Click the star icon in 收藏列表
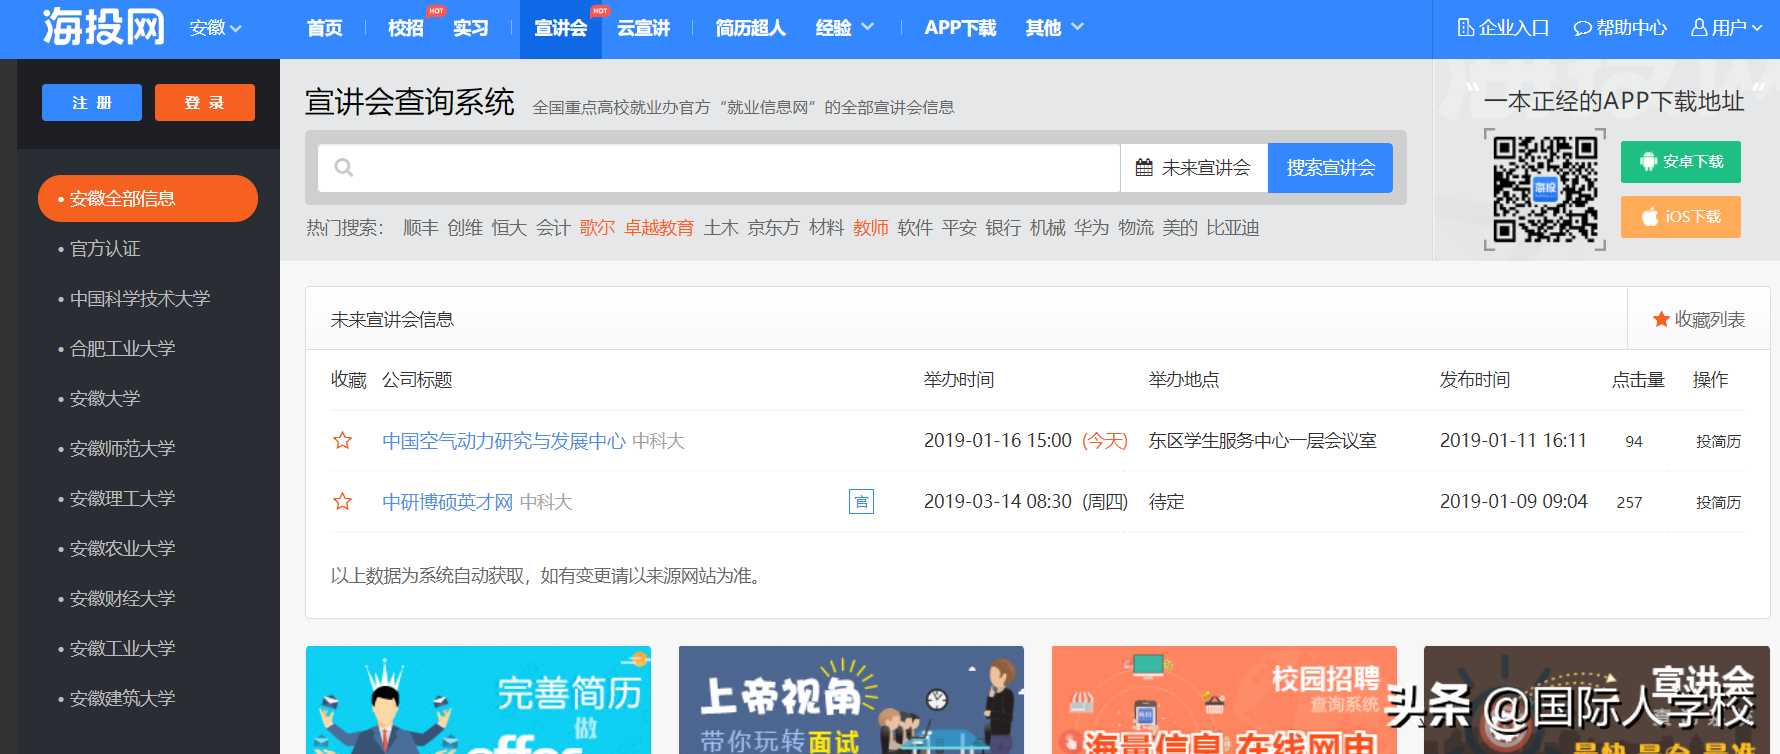This screenshot has height=754, width=1780. click(1661, 319)
